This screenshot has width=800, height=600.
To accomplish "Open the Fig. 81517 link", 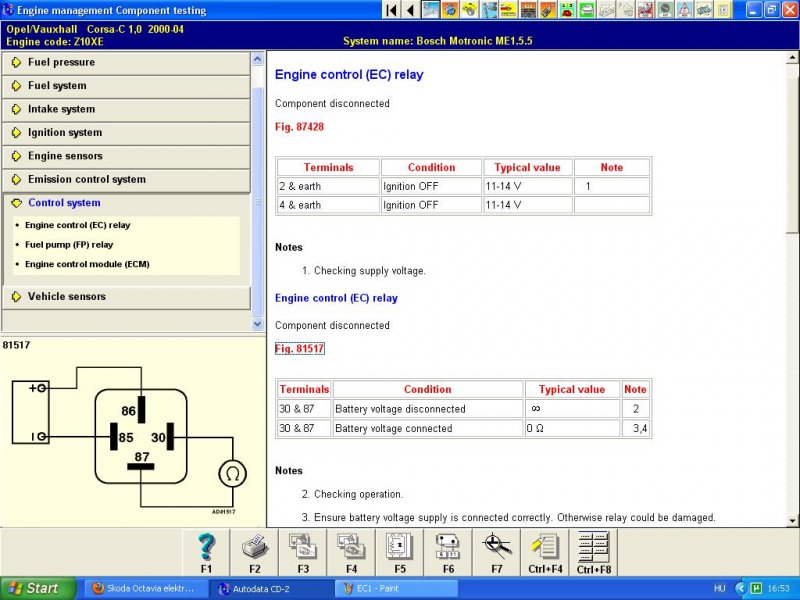I will click(x=299, y=349).
